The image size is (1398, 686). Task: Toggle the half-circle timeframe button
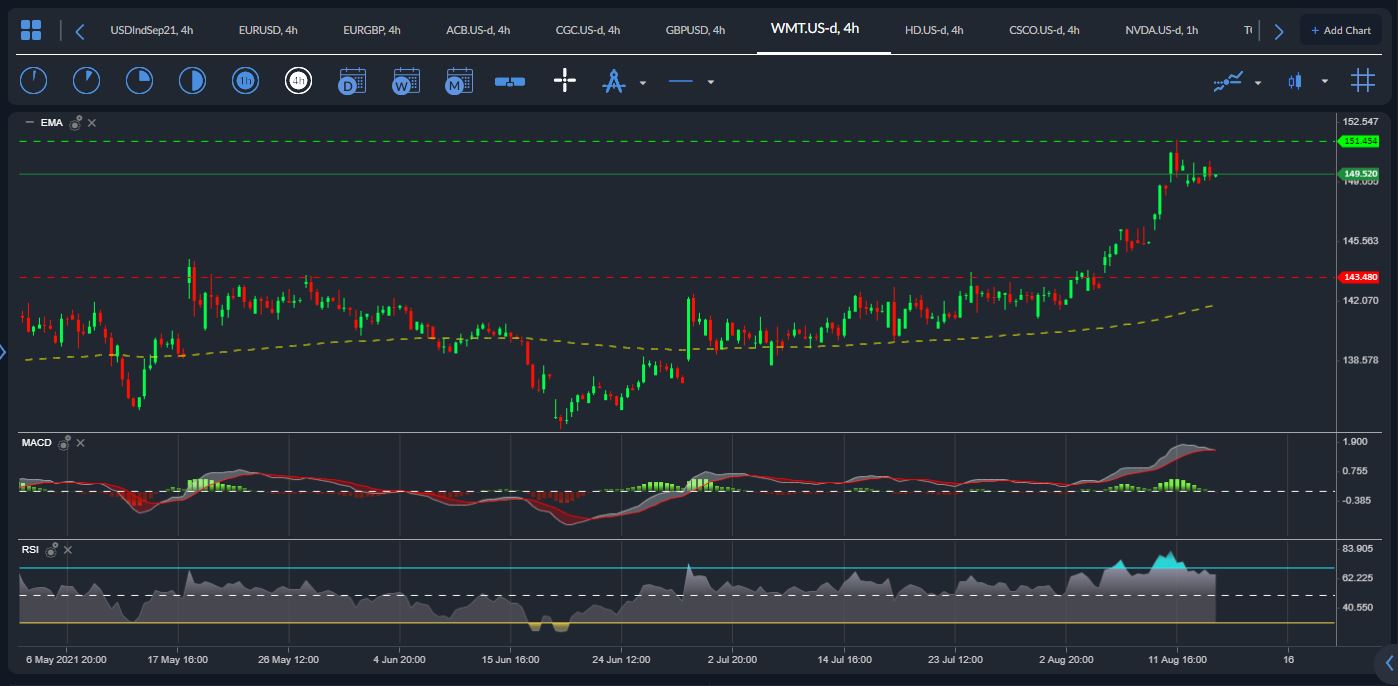click(x=192, y=81)
